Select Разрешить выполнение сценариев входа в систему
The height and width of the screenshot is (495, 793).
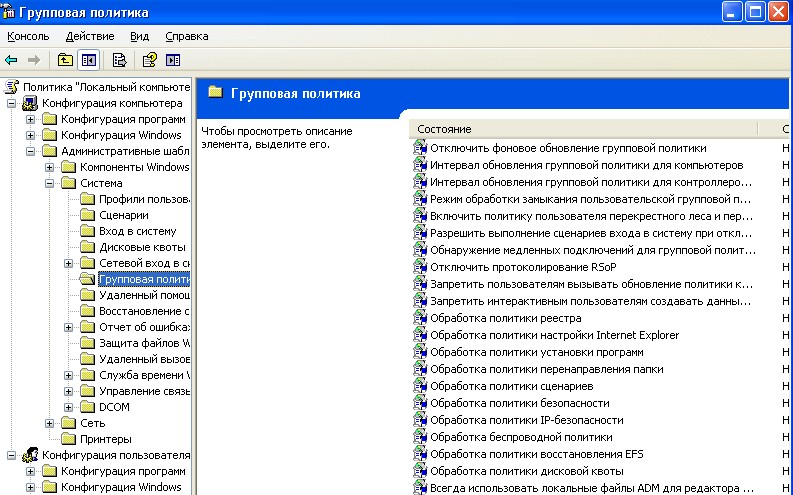pos(591,233)
